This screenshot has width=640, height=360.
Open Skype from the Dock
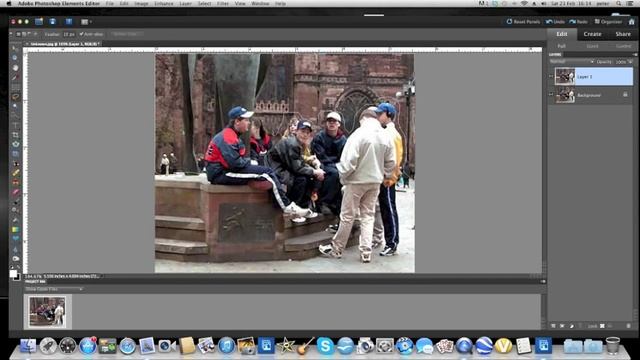325,346
